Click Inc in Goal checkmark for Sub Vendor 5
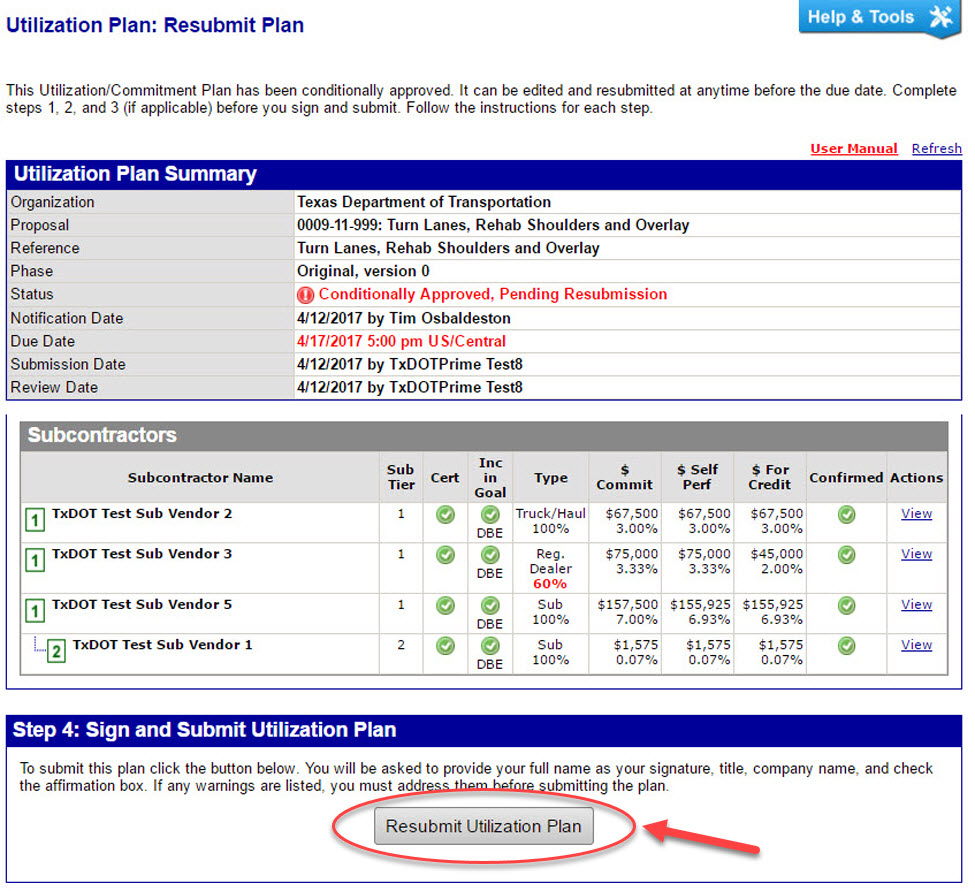This screenshot has width=975, height=891. pos(490,606)
